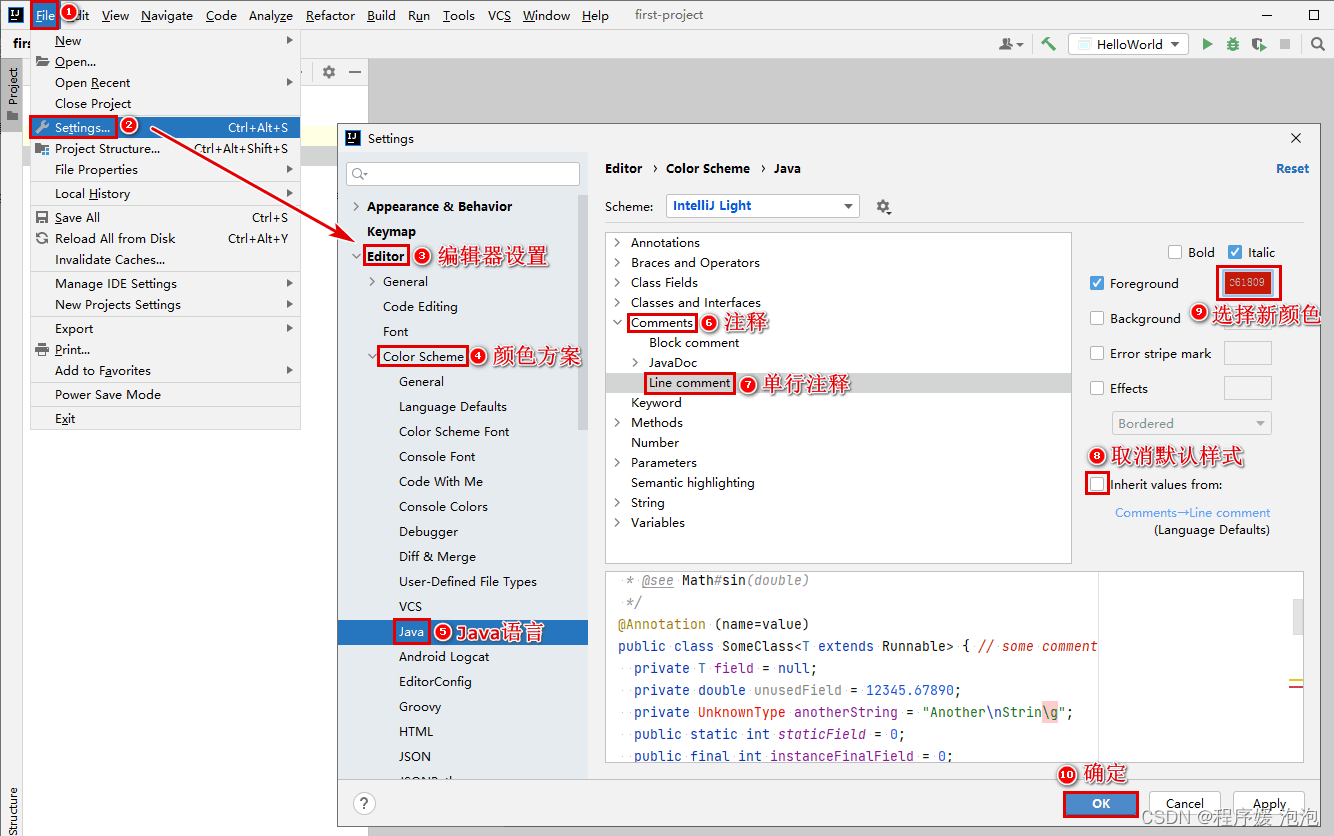This screenshot has height=836, width=1334.
Task: Run HelloWorld with Coverage icon
Action: [x=1259, y=44]
